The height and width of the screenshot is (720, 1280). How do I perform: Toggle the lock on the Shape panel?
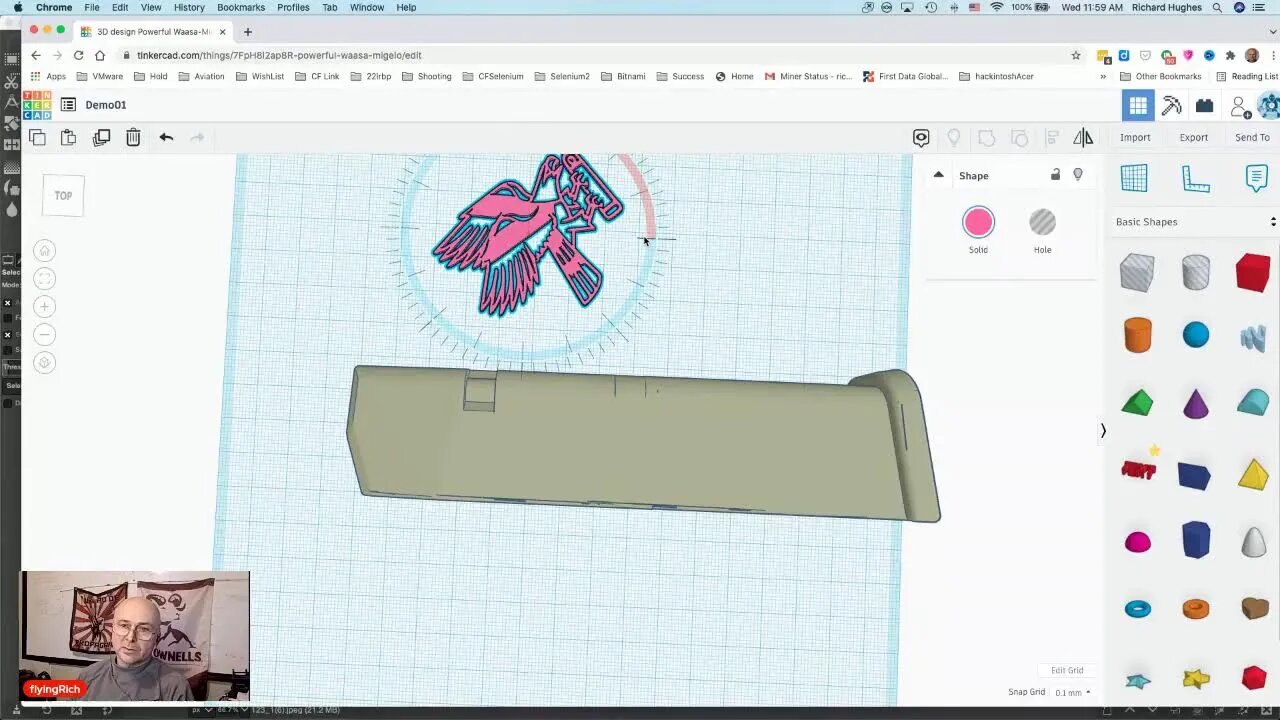tap(1055, 174)
